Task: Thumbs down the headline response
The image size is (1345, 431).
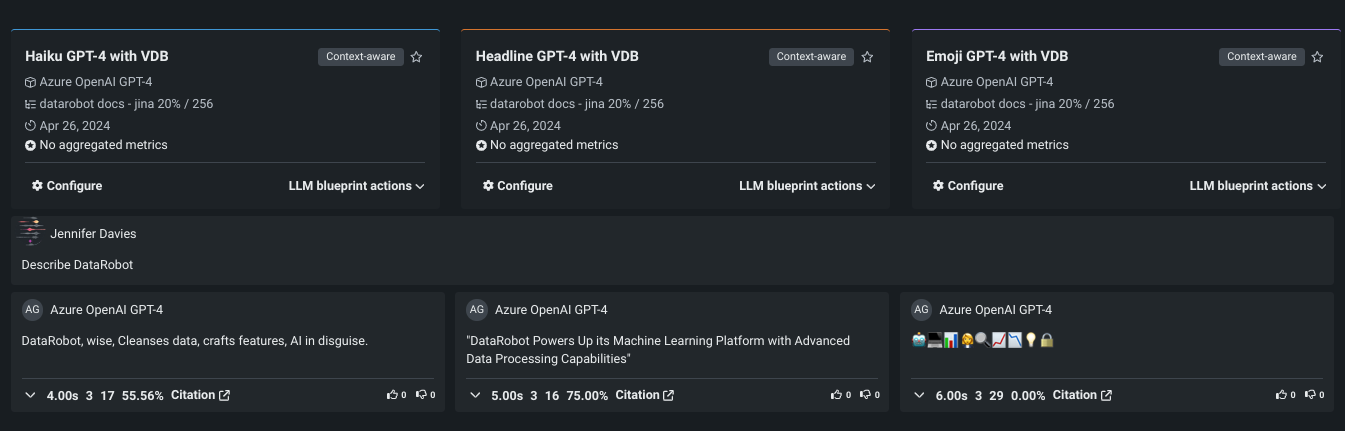Action: [864, 395]
